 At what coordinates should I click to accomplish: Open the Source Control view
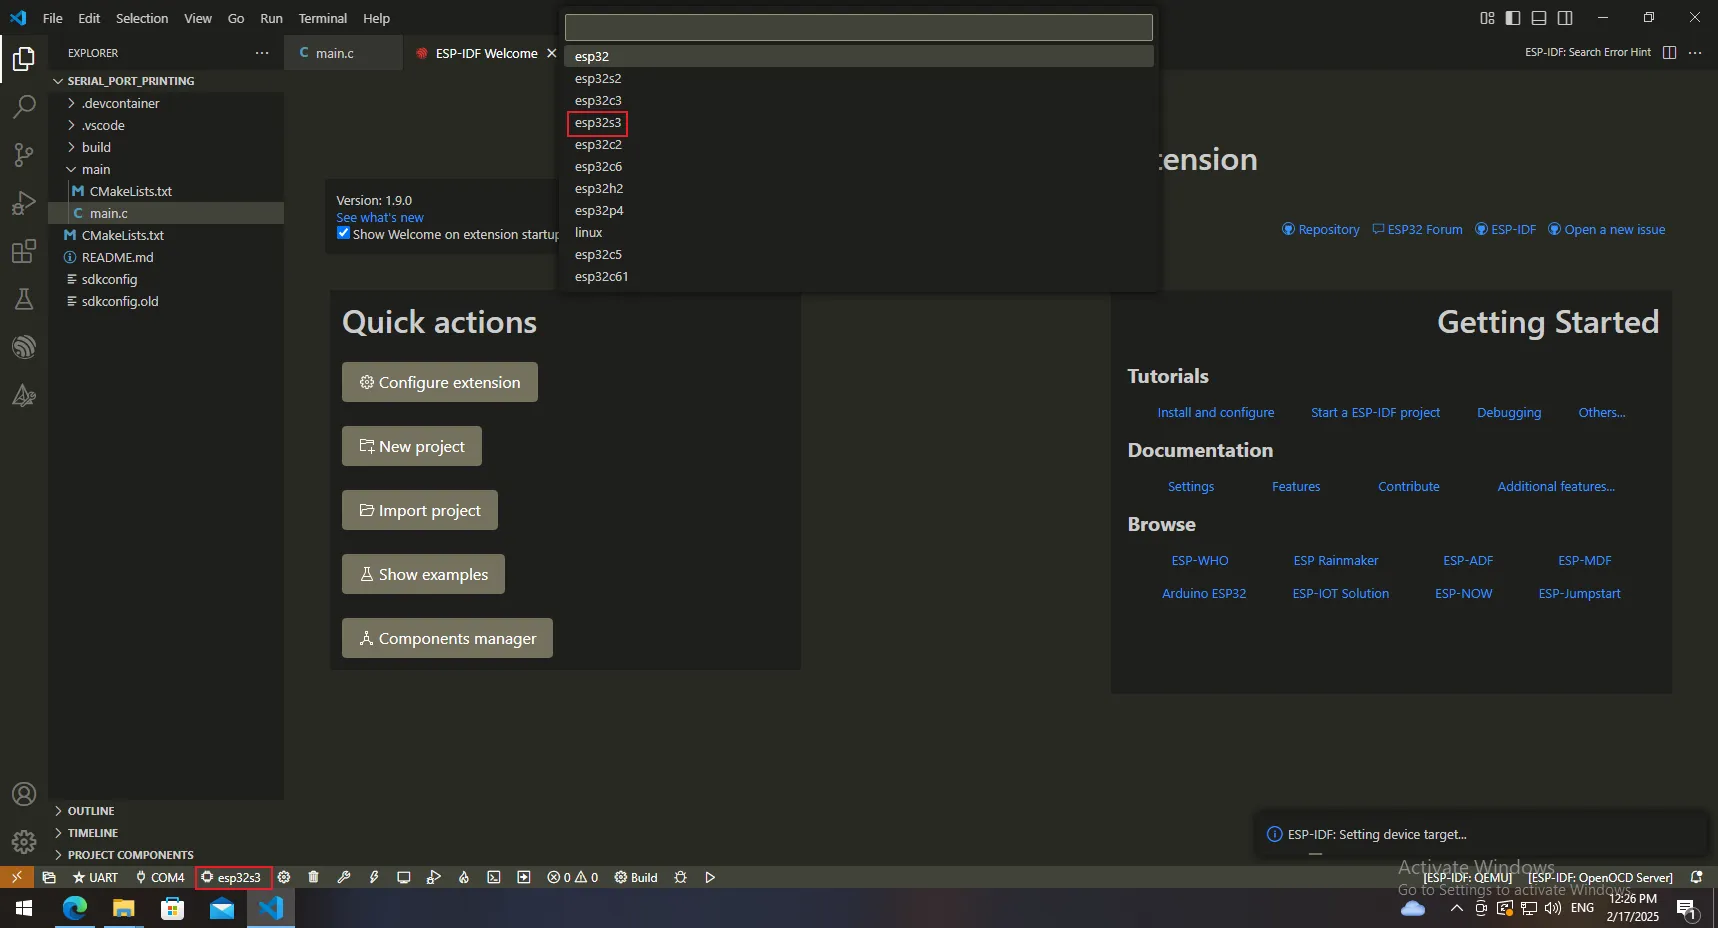23,154
